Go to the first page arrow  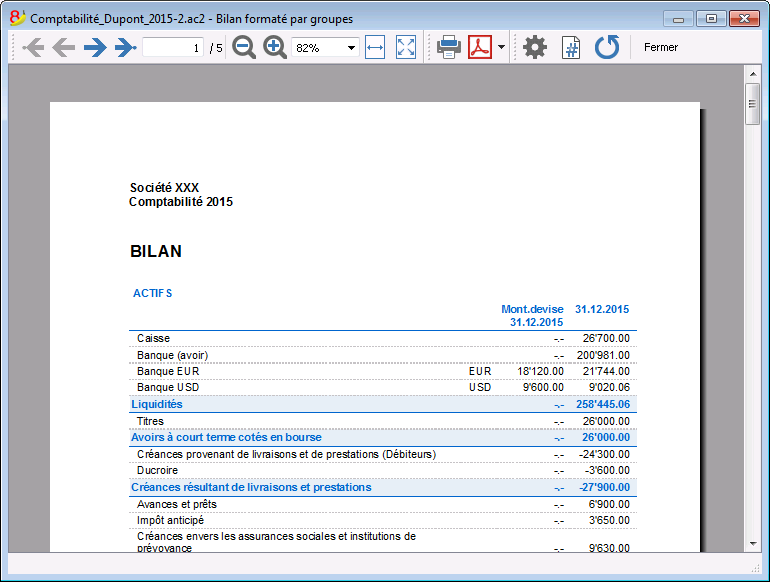tap(33, 48)
